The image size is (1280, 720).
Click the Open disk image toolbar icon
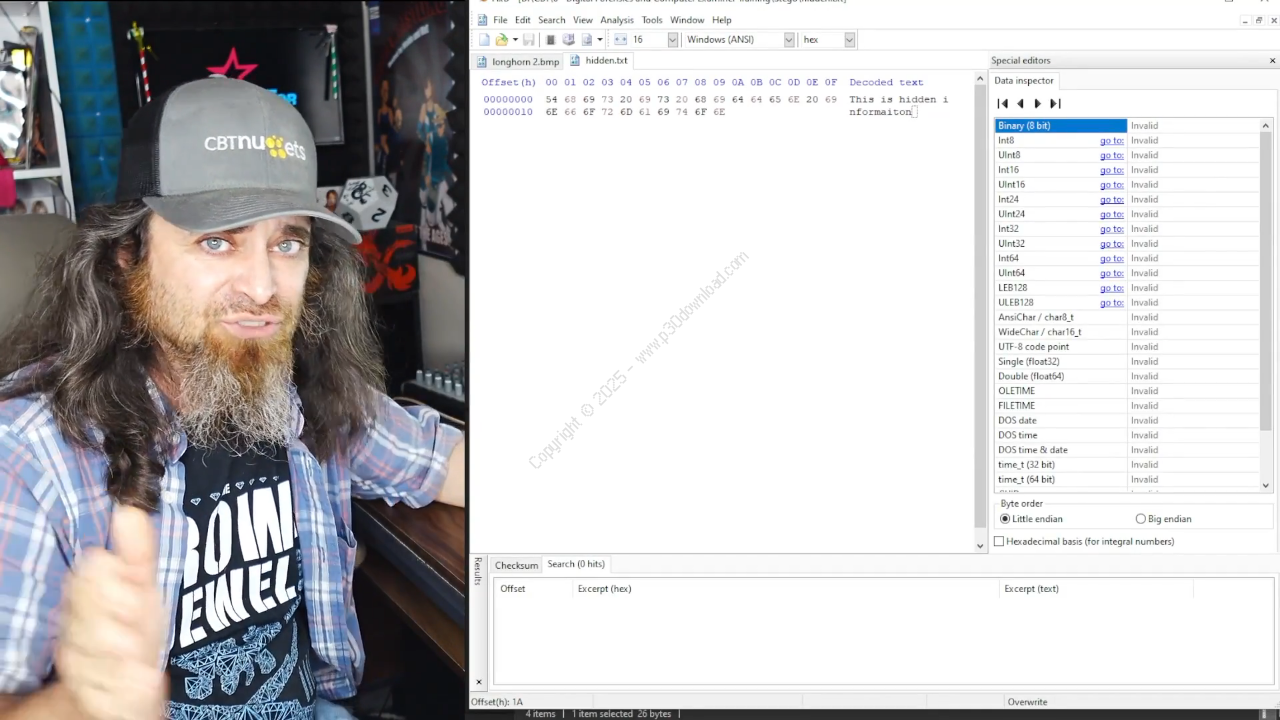[587, 40]
